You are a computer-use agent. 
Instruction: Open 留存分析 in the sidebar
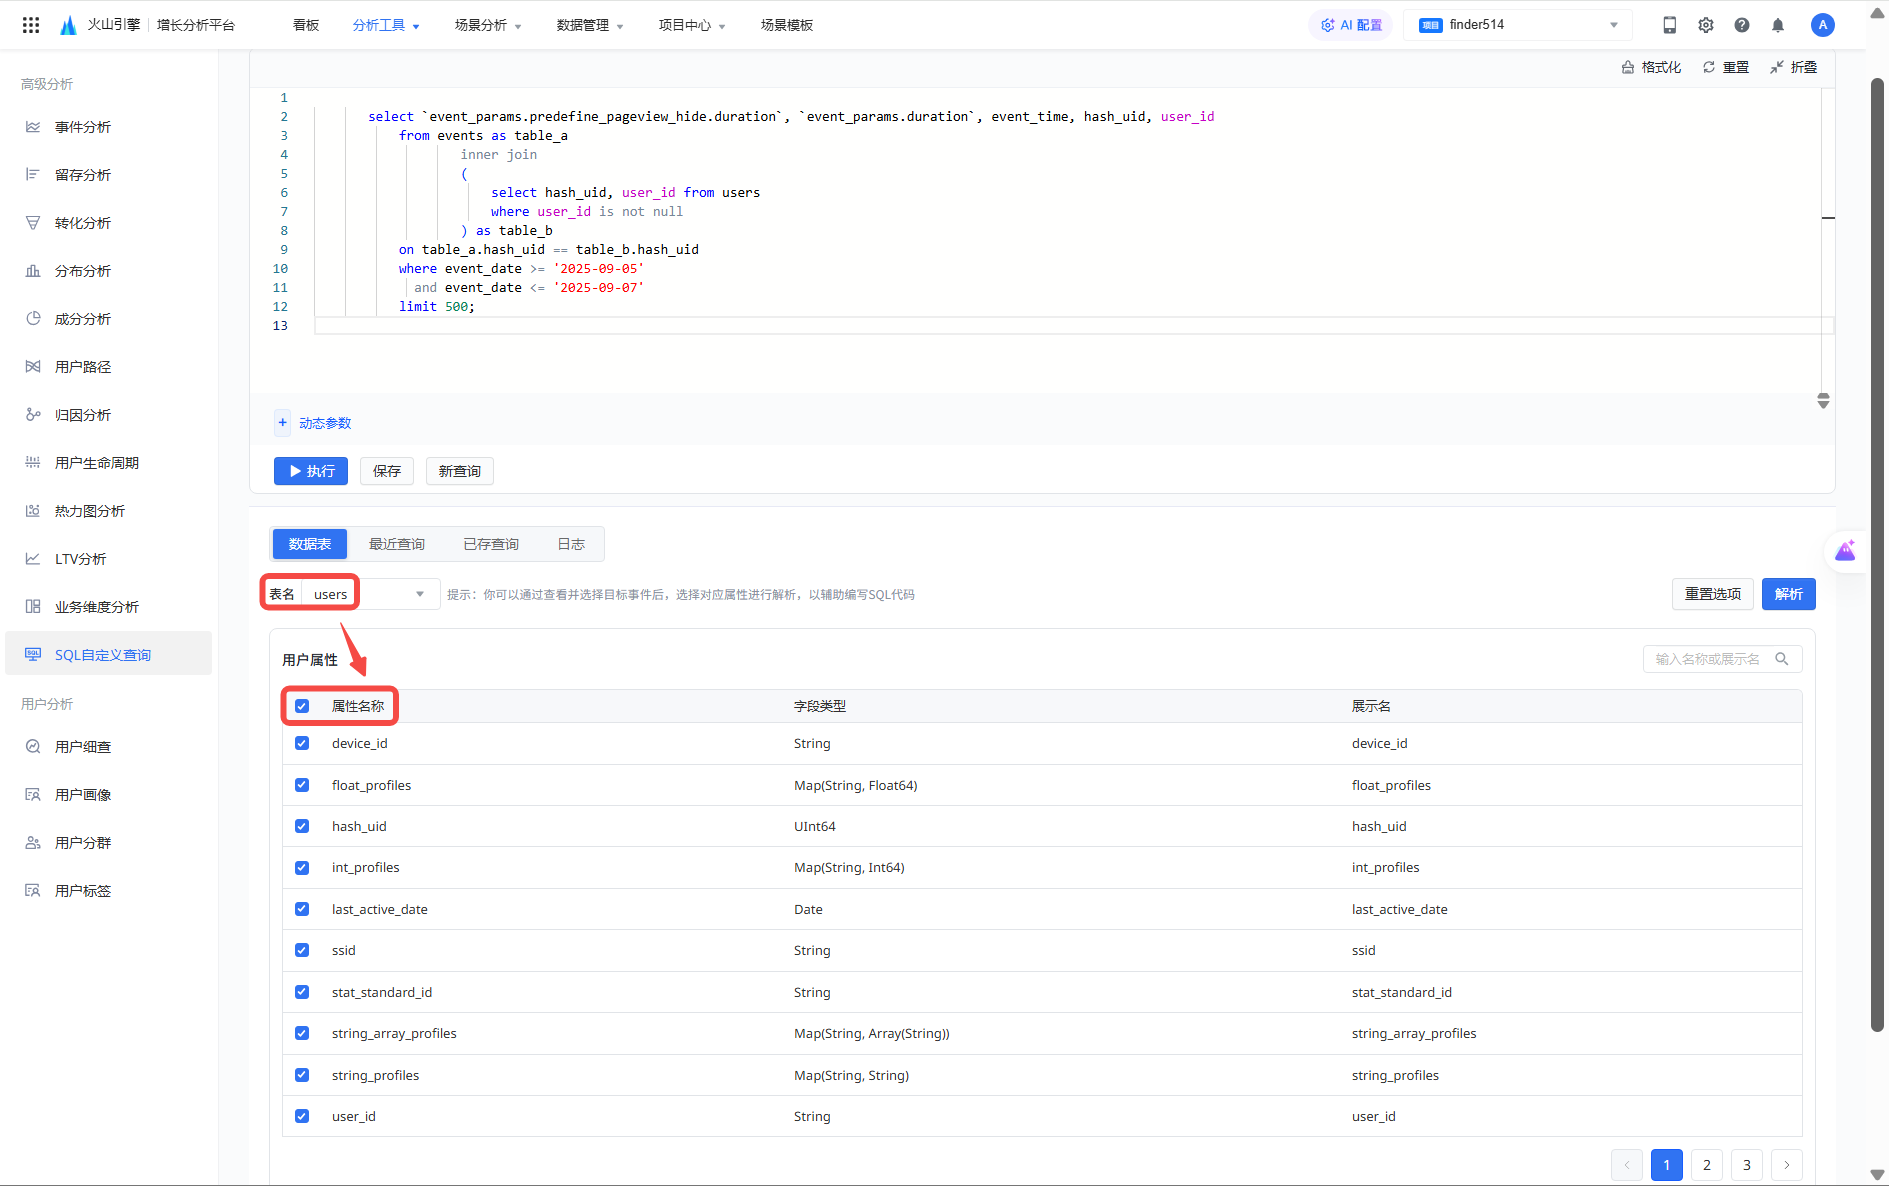pyautogui.click(x=83, y=175)
